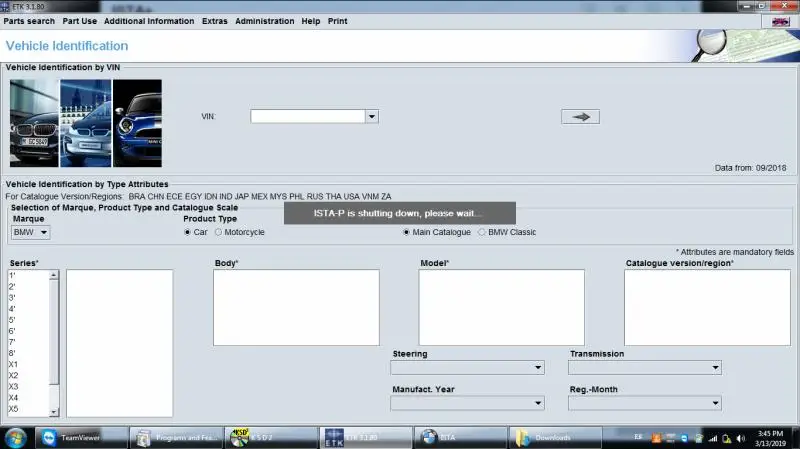Switch to KSD2 taskbar item
The height and width of the screenshot is (449, 800).
click(271, 438)
